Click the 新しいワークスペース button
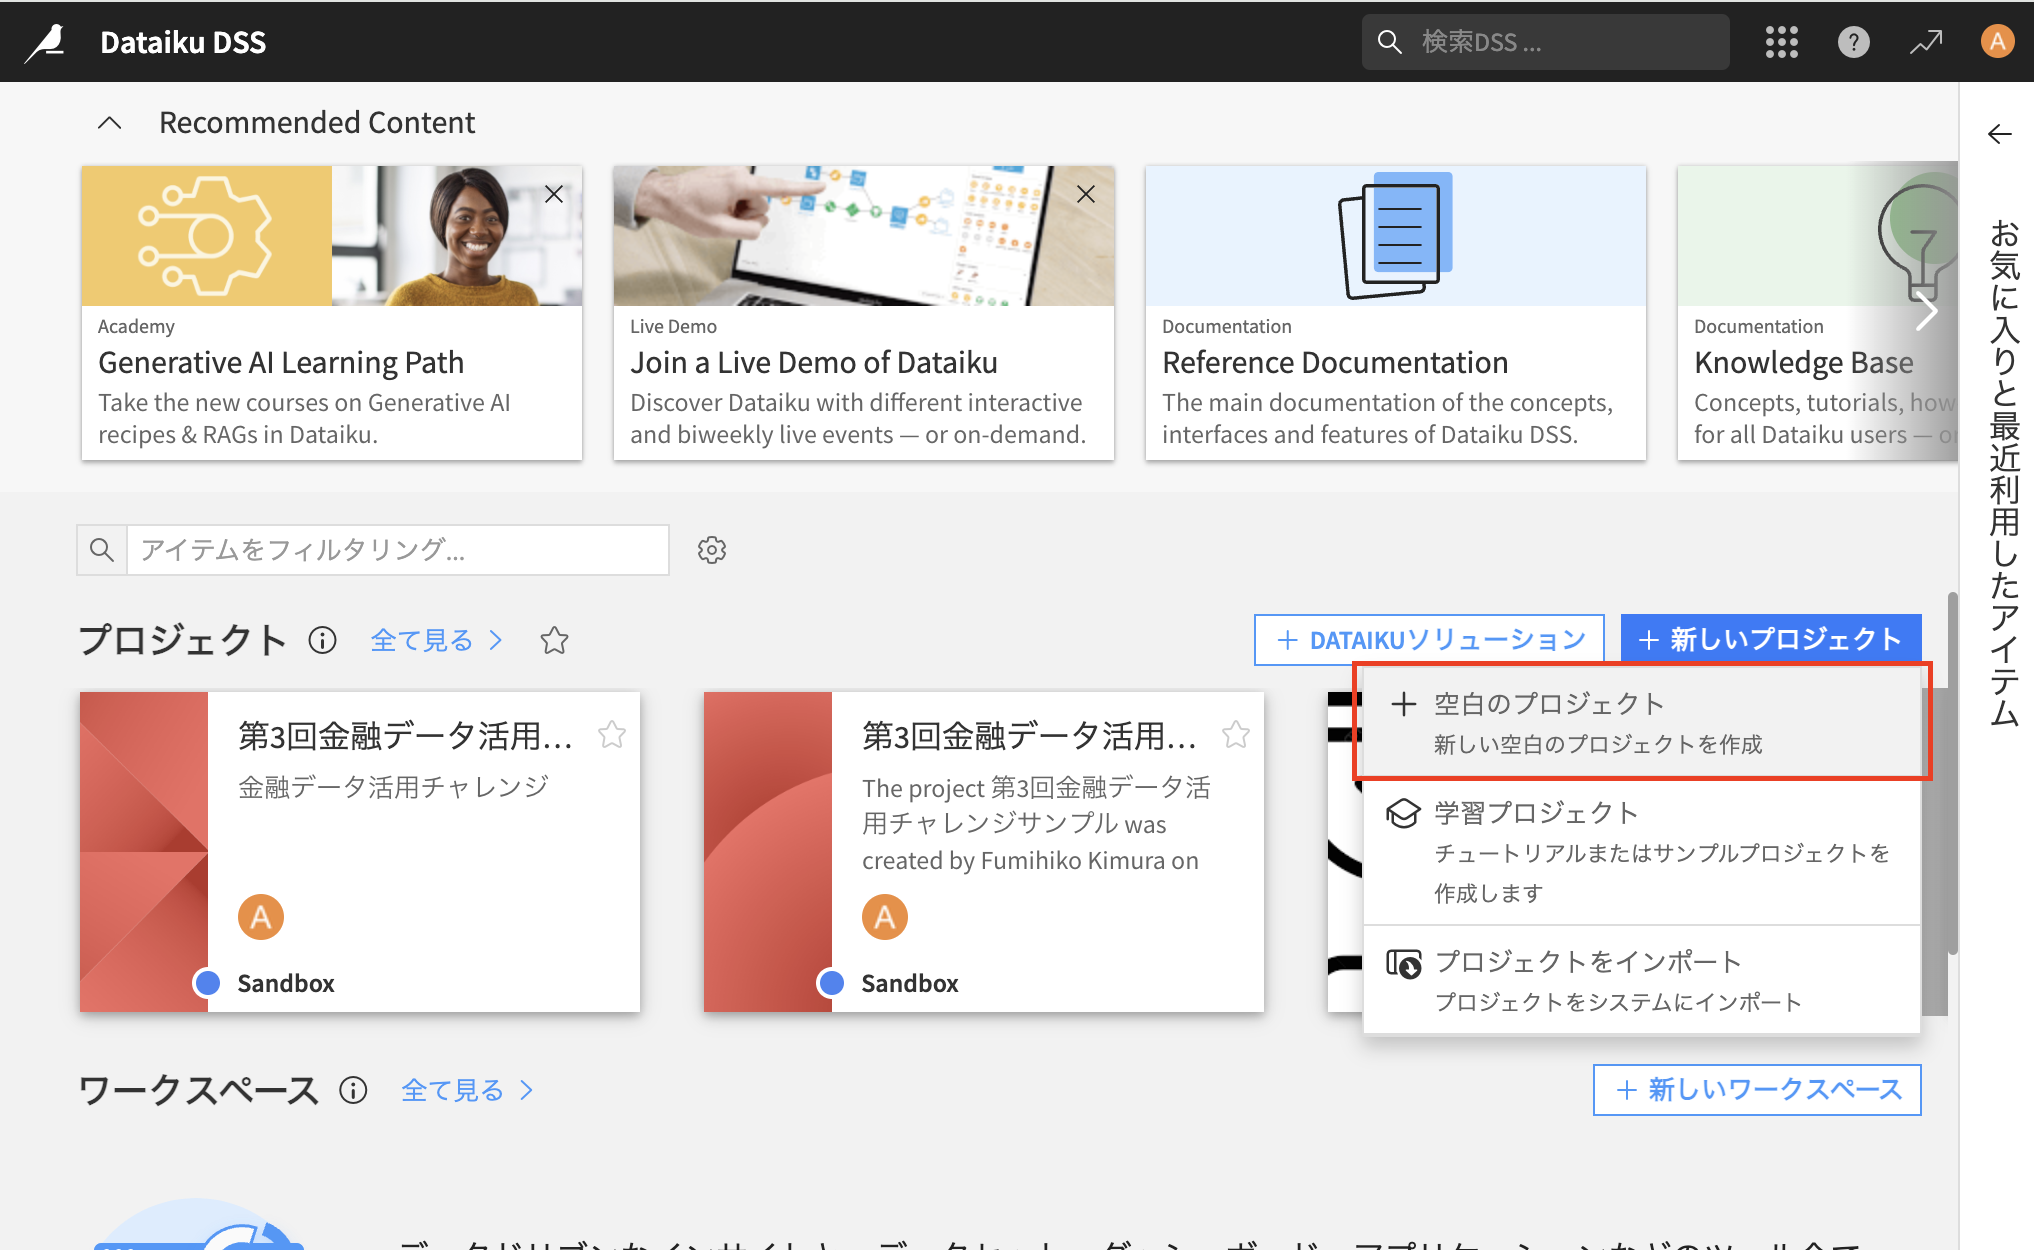Screen dimensions: 2034x1250 click(x=1757, y=1090)
